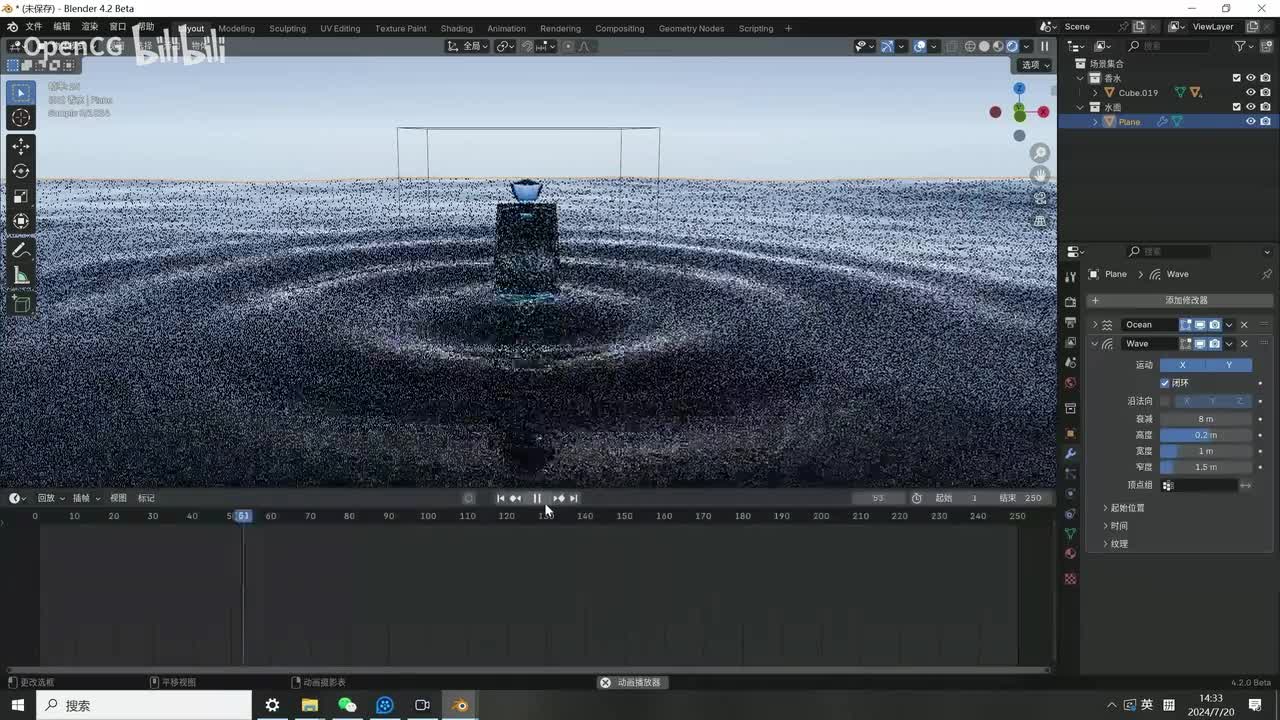Image resolution: width=1280 pixels, height=720 pixels.
Task: Select the Scale tool
Action: click(21, 196)
